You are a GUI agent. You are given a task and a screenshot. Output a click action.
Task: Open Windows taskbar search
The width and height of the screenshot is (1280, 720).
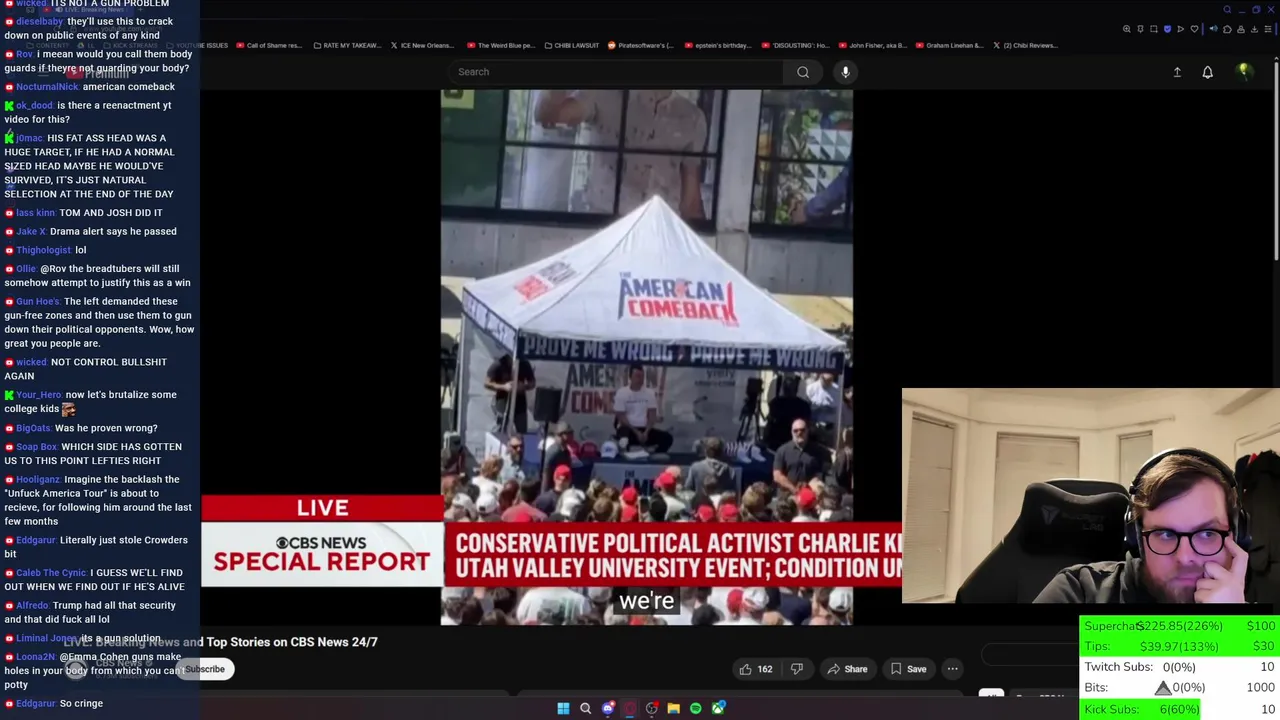586,709
